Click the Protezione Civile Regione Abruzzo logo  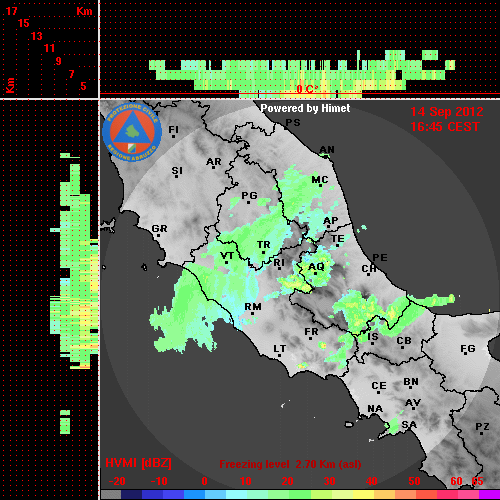click(132, 132)
